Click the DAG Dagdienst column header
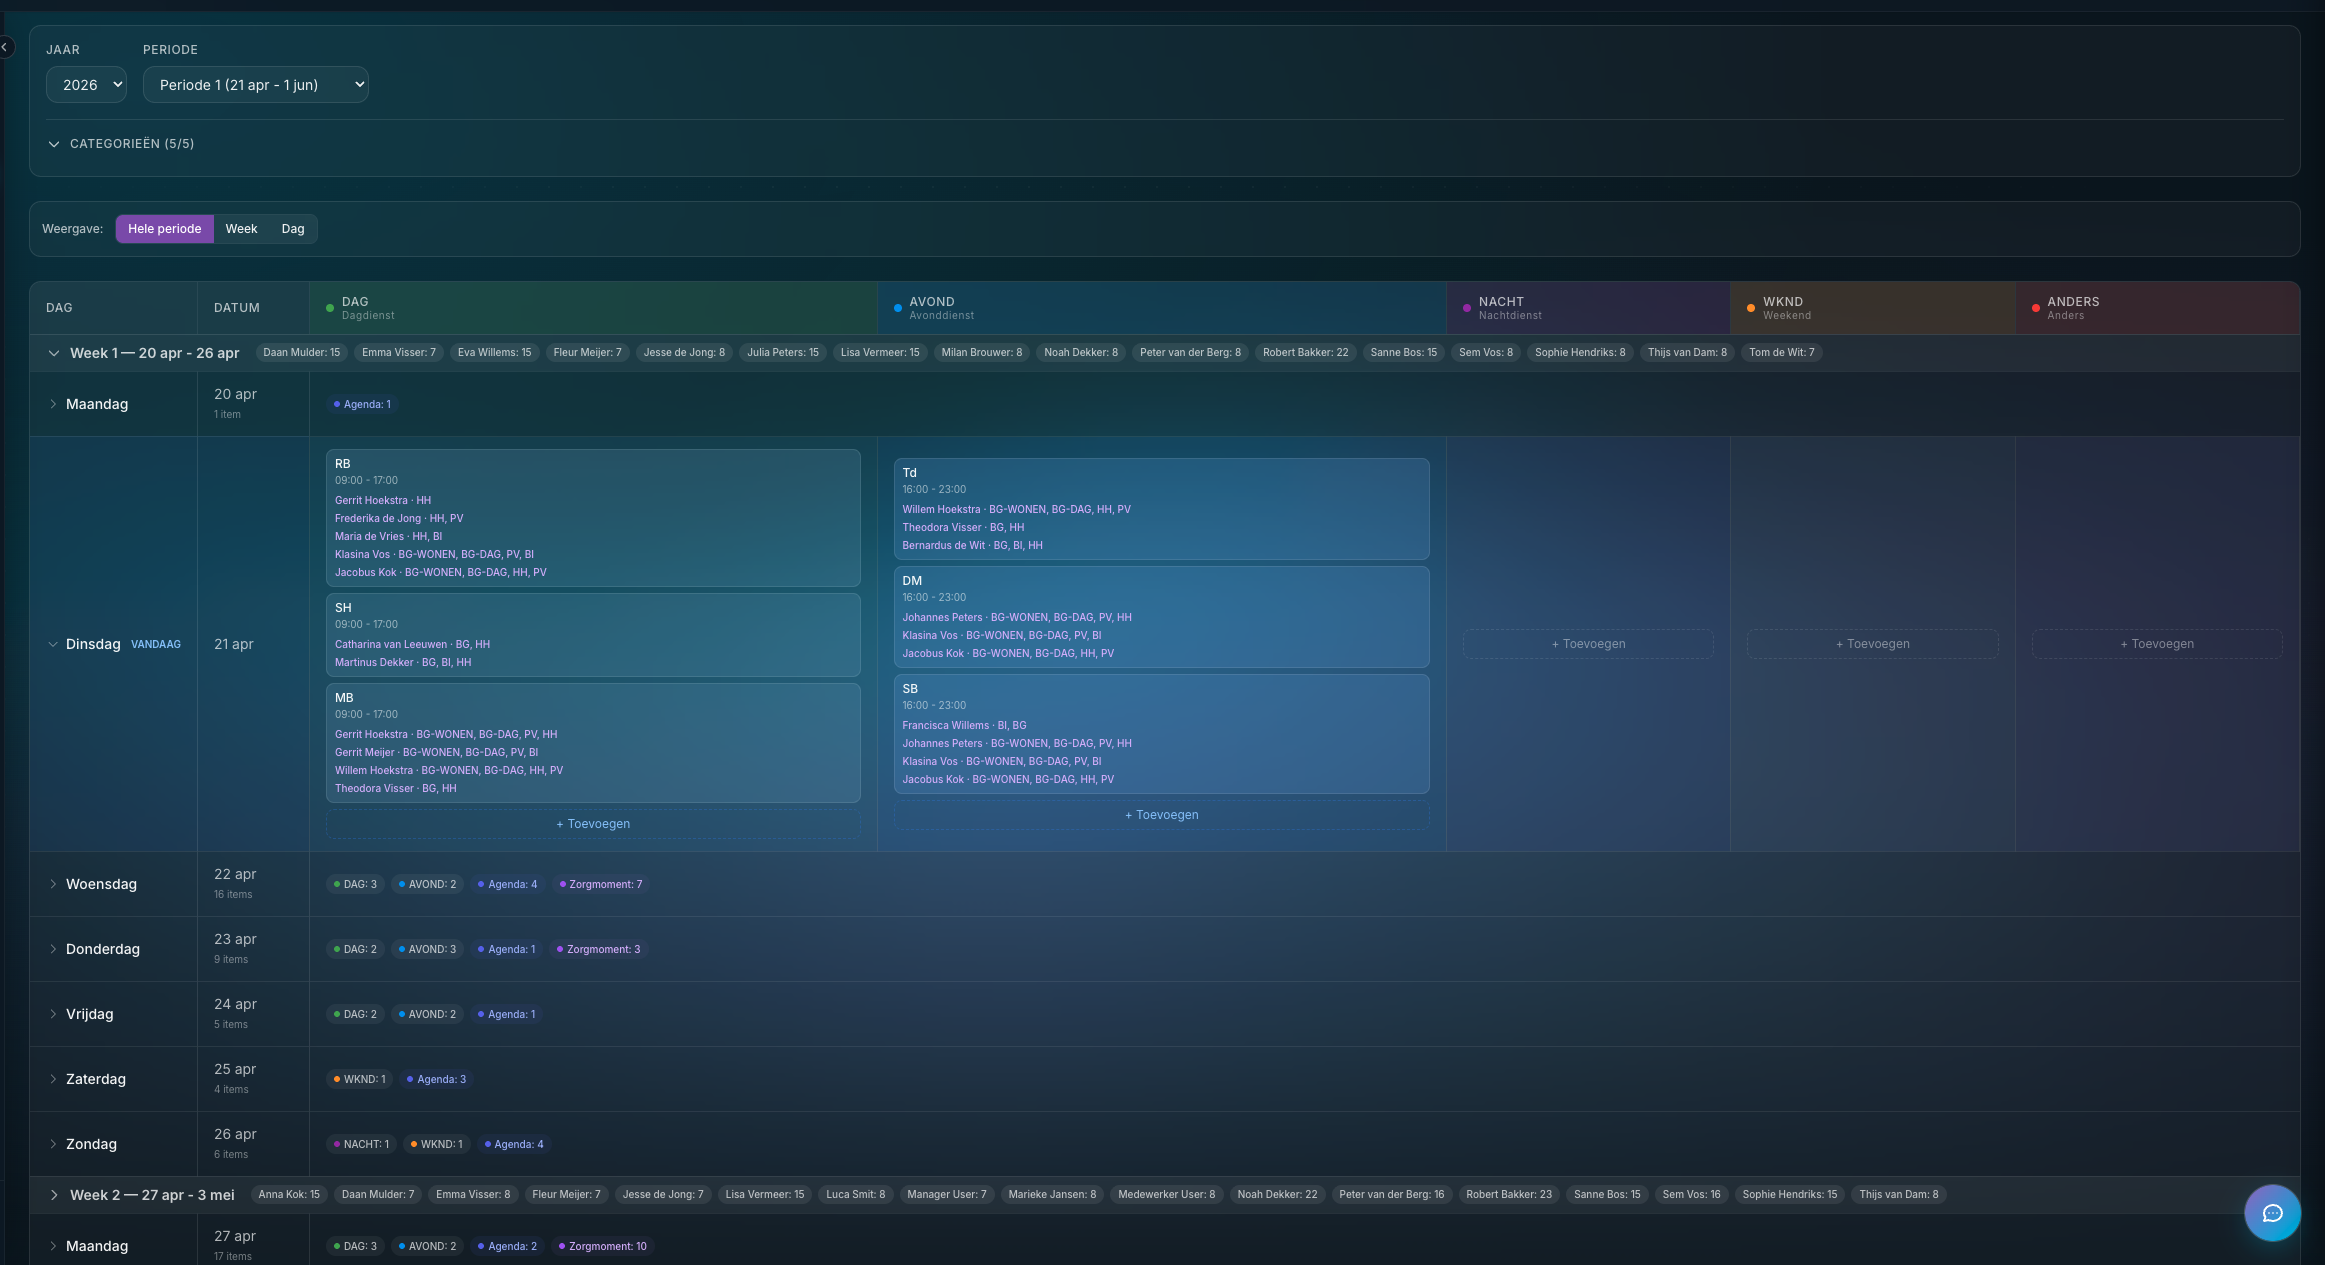 coord(593,308)
